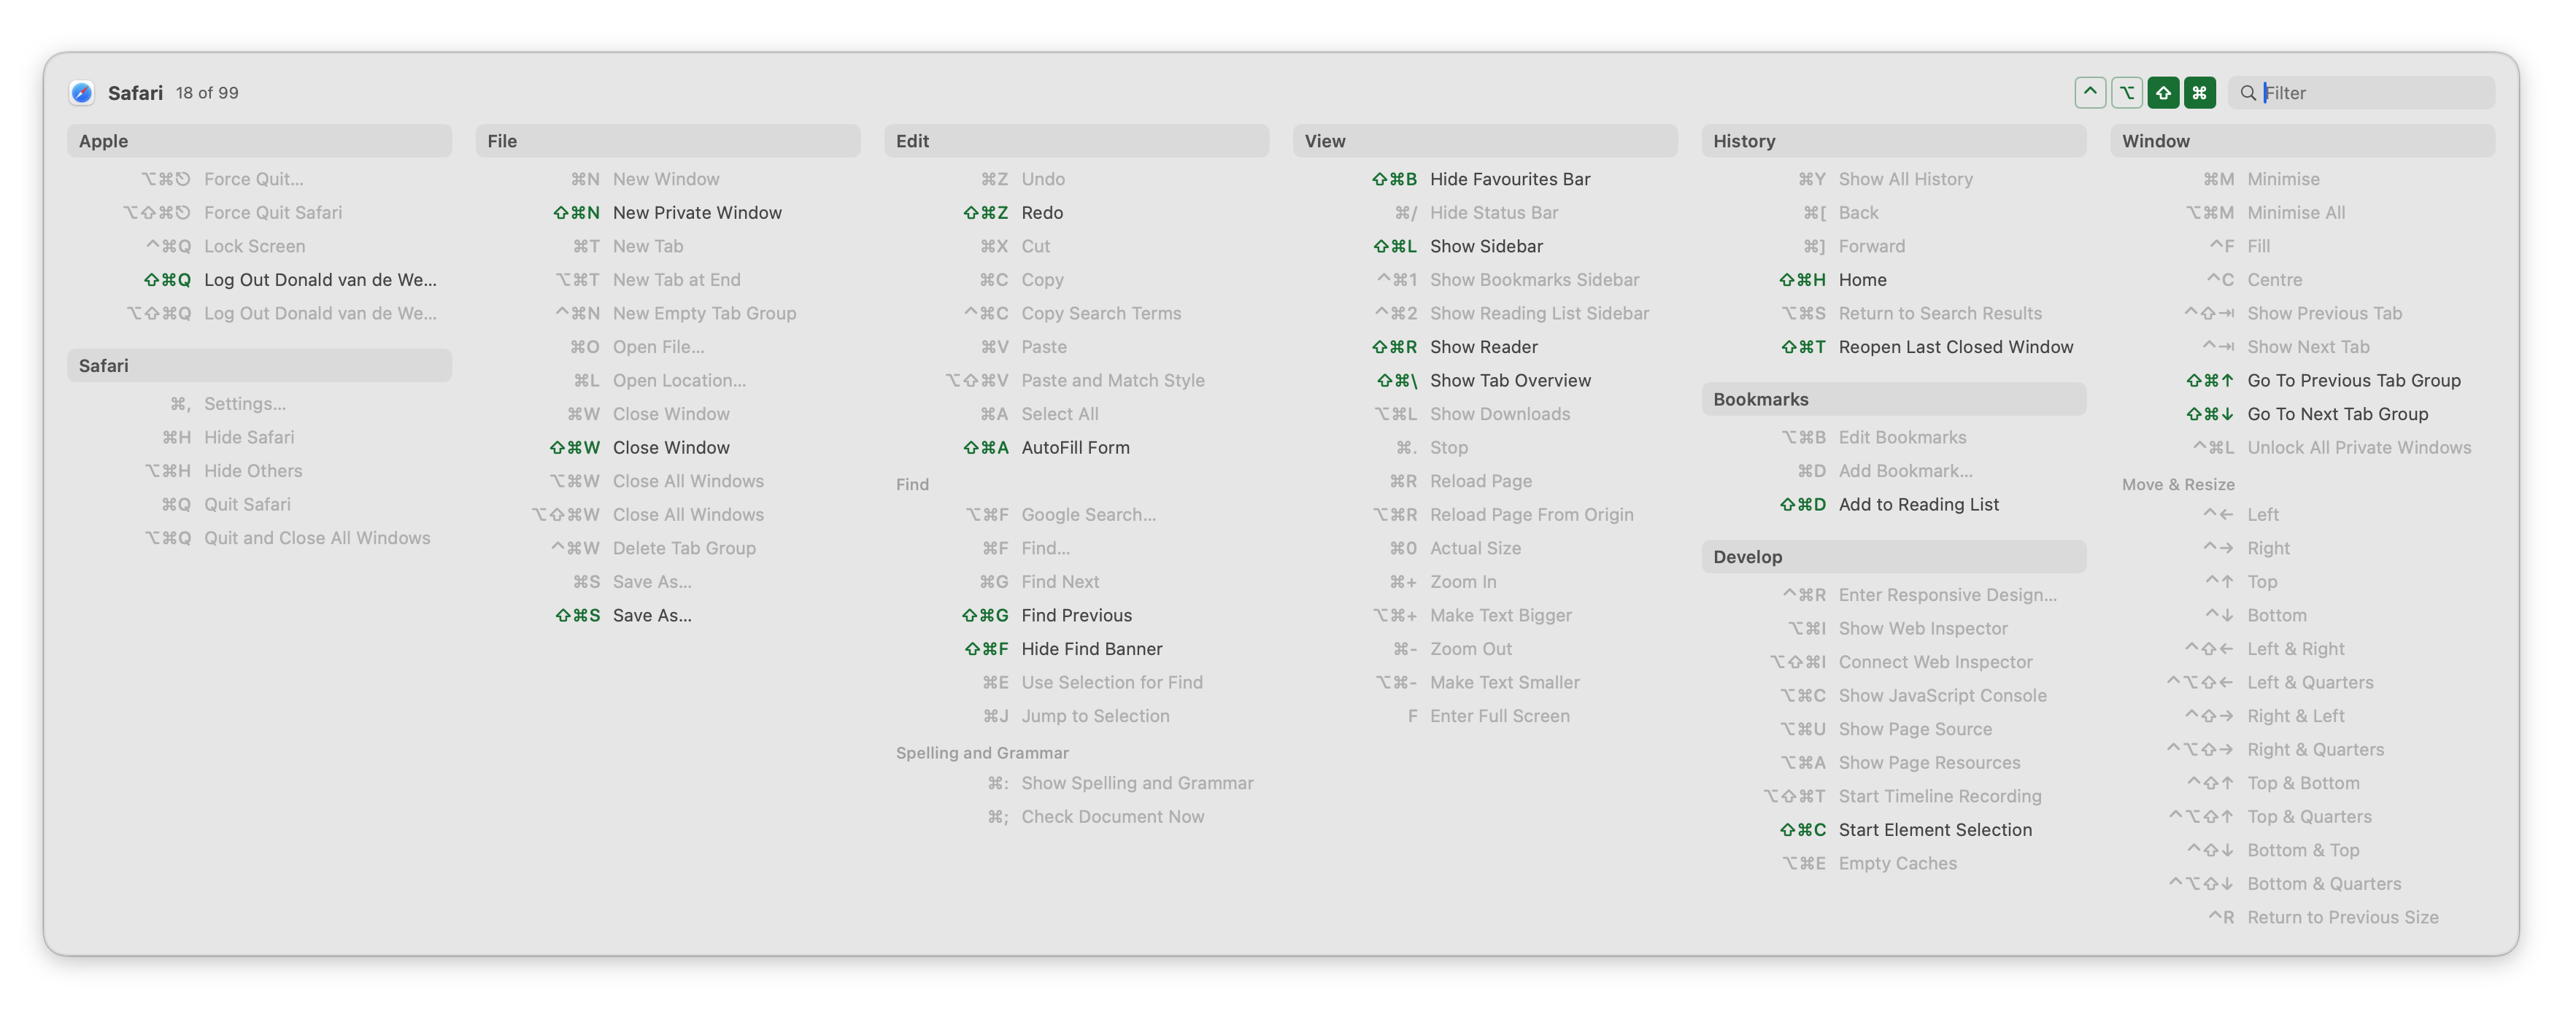Disable the Shift modifier filter
Screen dimensions: 2576x1011
coord(2162,93)
